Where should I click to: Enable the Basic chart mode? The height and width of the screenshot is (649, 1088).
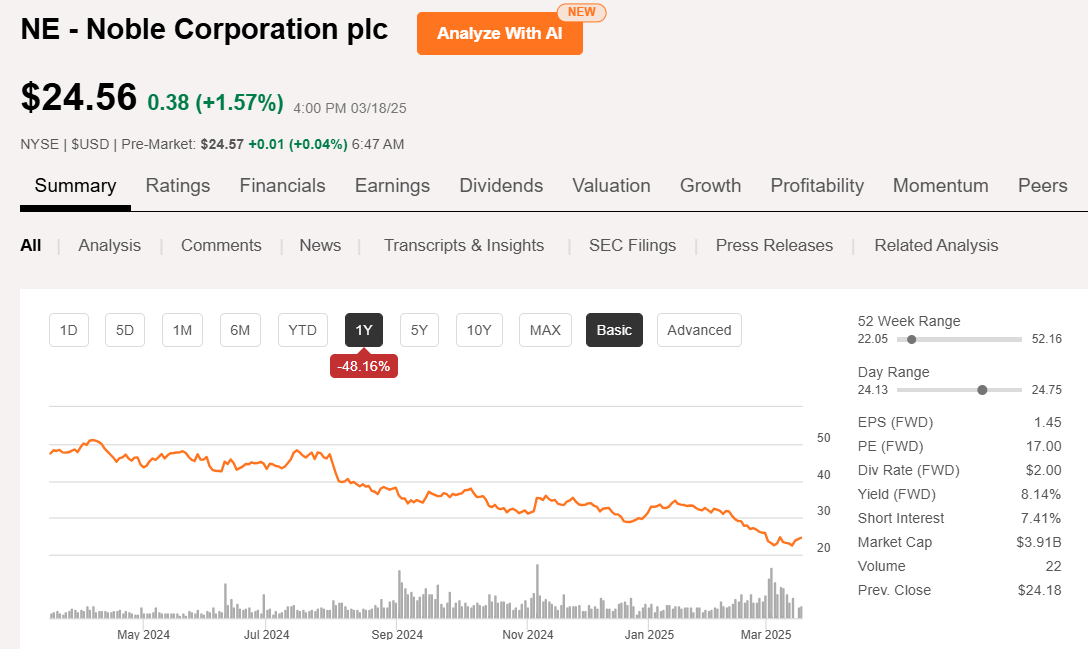[614, 330]
